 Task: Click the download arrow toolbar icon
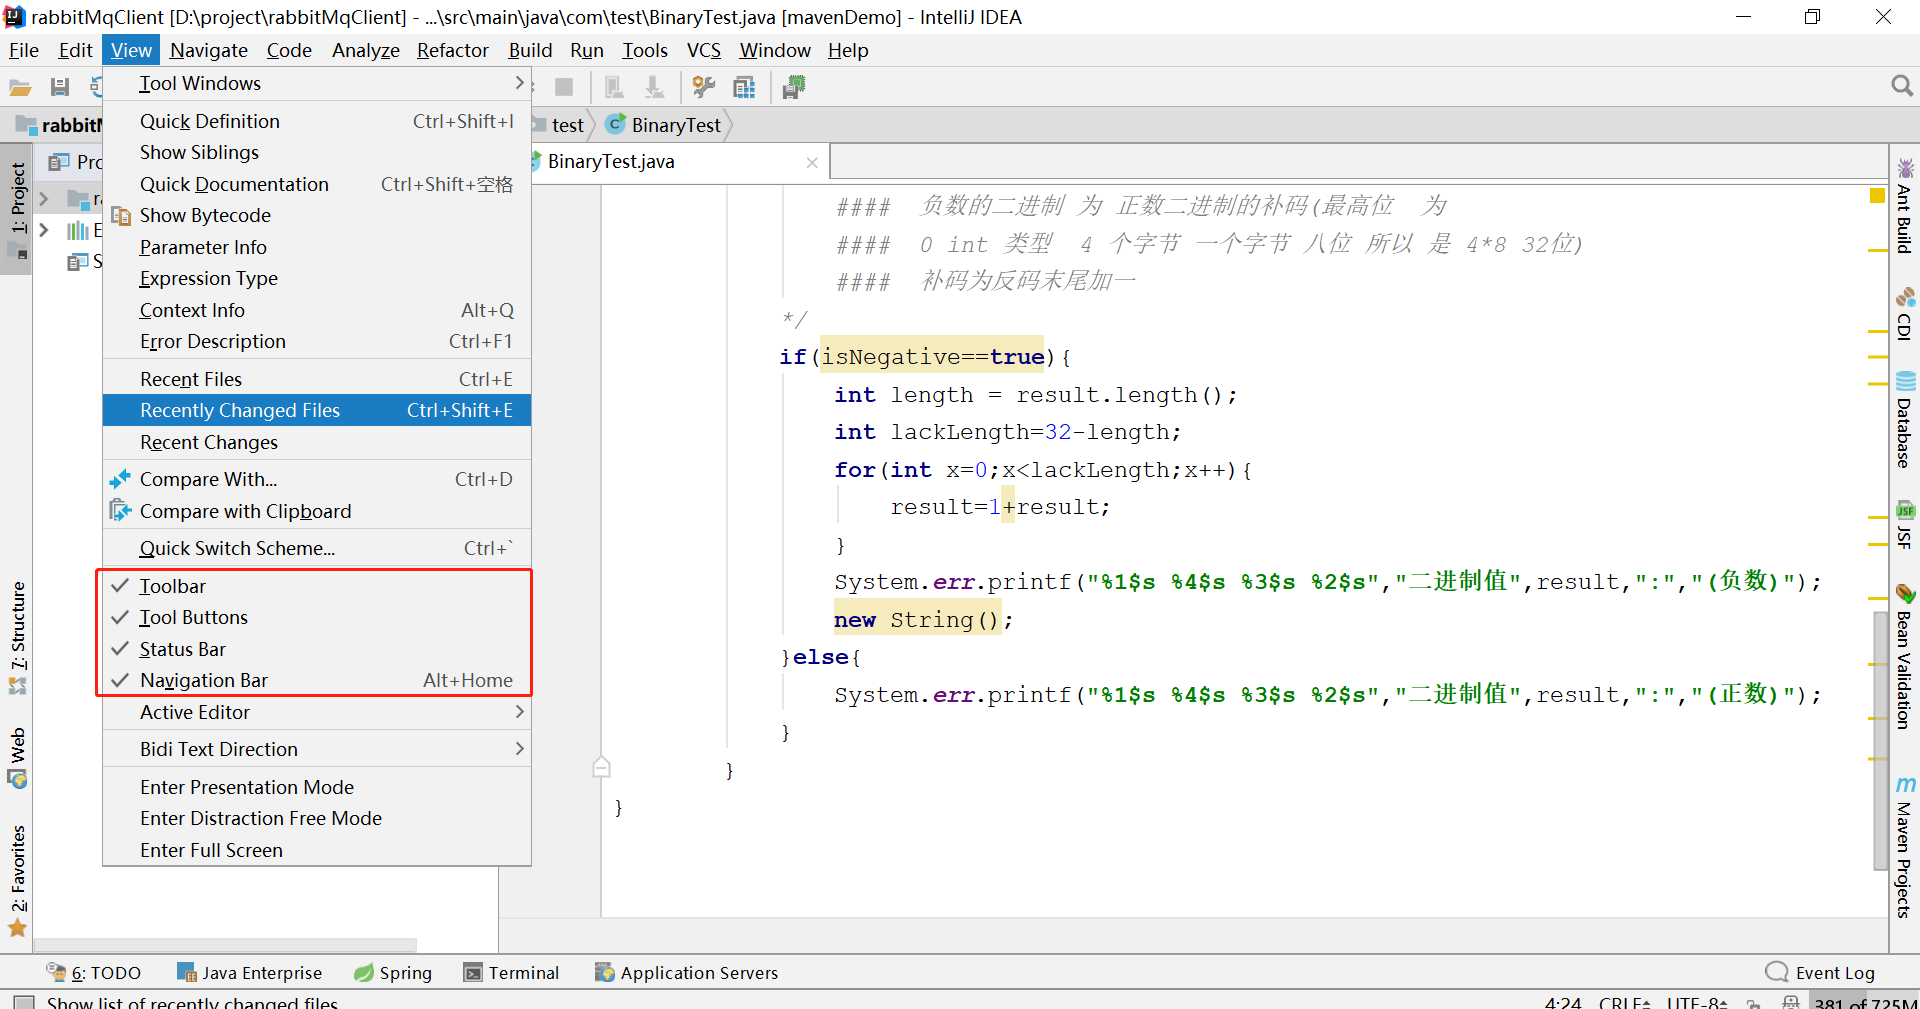pyautogui.click(x=654, y=88)
